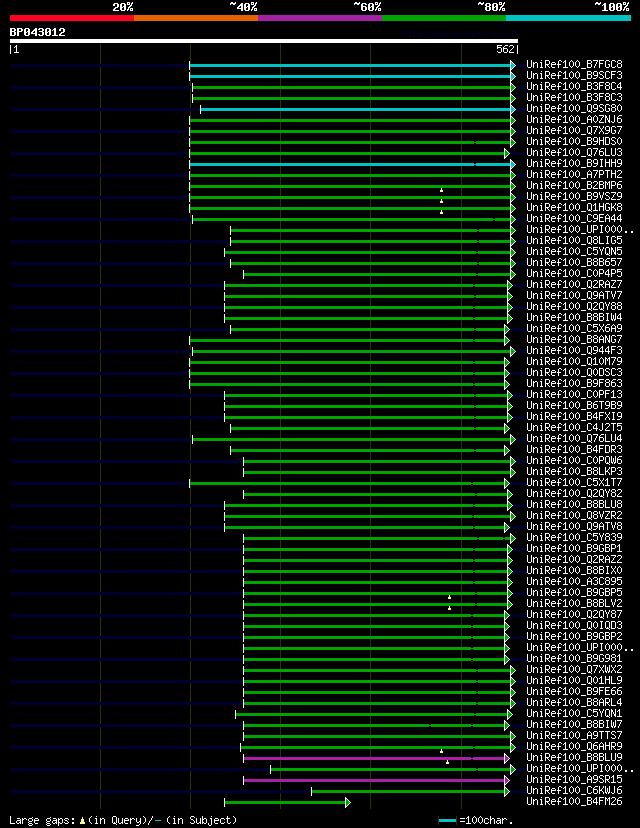Select UniRef100_Q1HGK8 hit name
Image resolution: width=640 pixels, height=828 pixels.
click(x=574, y=208)
